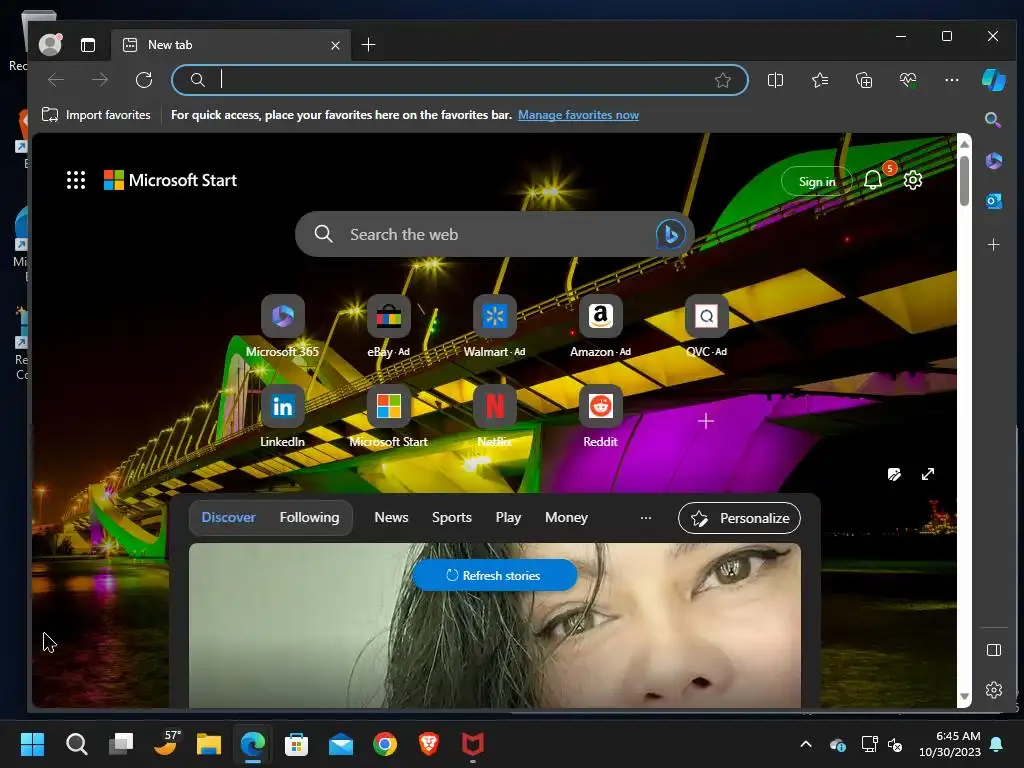This screenshot has width=1024, height=768.
Task: Open Microsoft 365 in the sidebar
Action: pyautogui.click(x=993, y=161)
